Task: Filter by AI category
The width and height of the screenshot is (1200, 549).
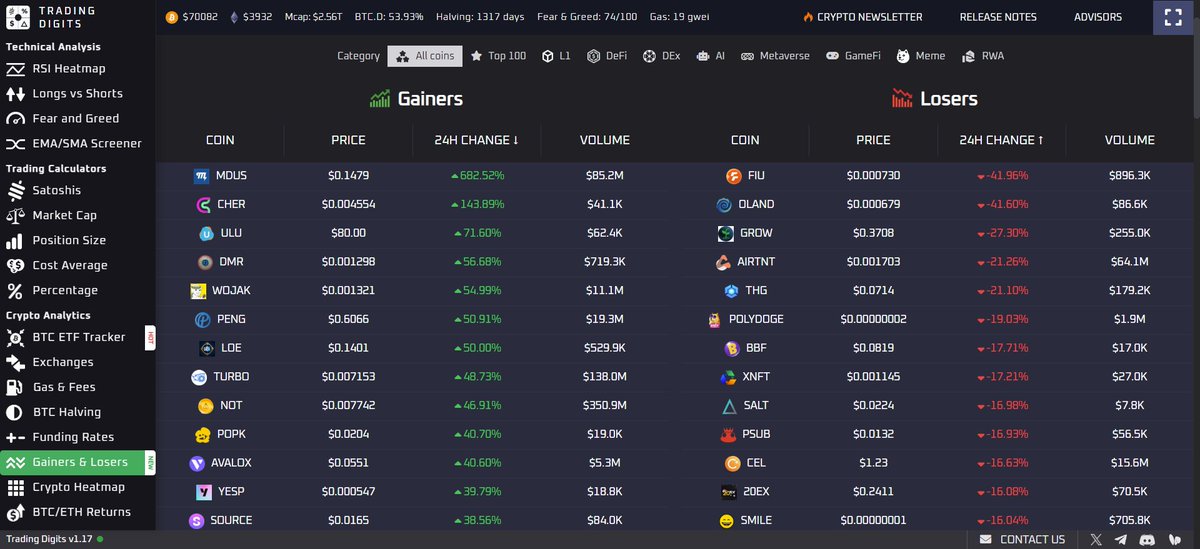Action: pos(710,56)
